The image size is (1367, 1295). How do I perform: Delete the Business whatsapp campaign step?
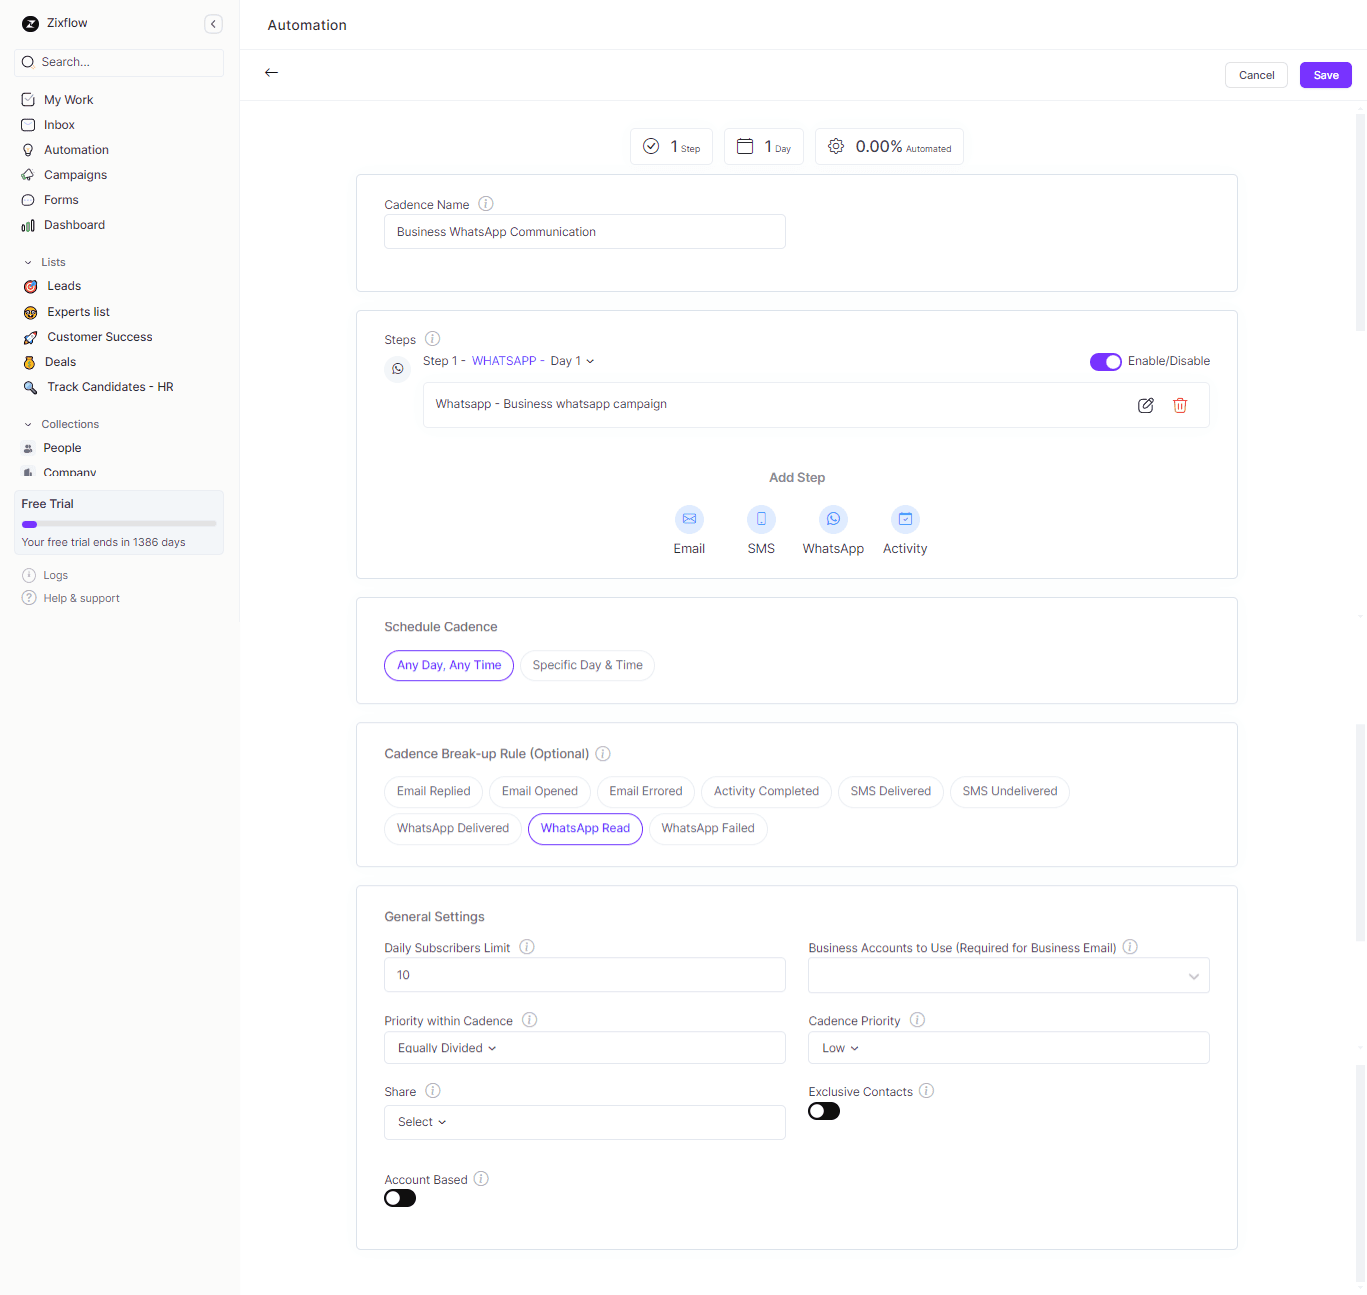point(1180,405)
